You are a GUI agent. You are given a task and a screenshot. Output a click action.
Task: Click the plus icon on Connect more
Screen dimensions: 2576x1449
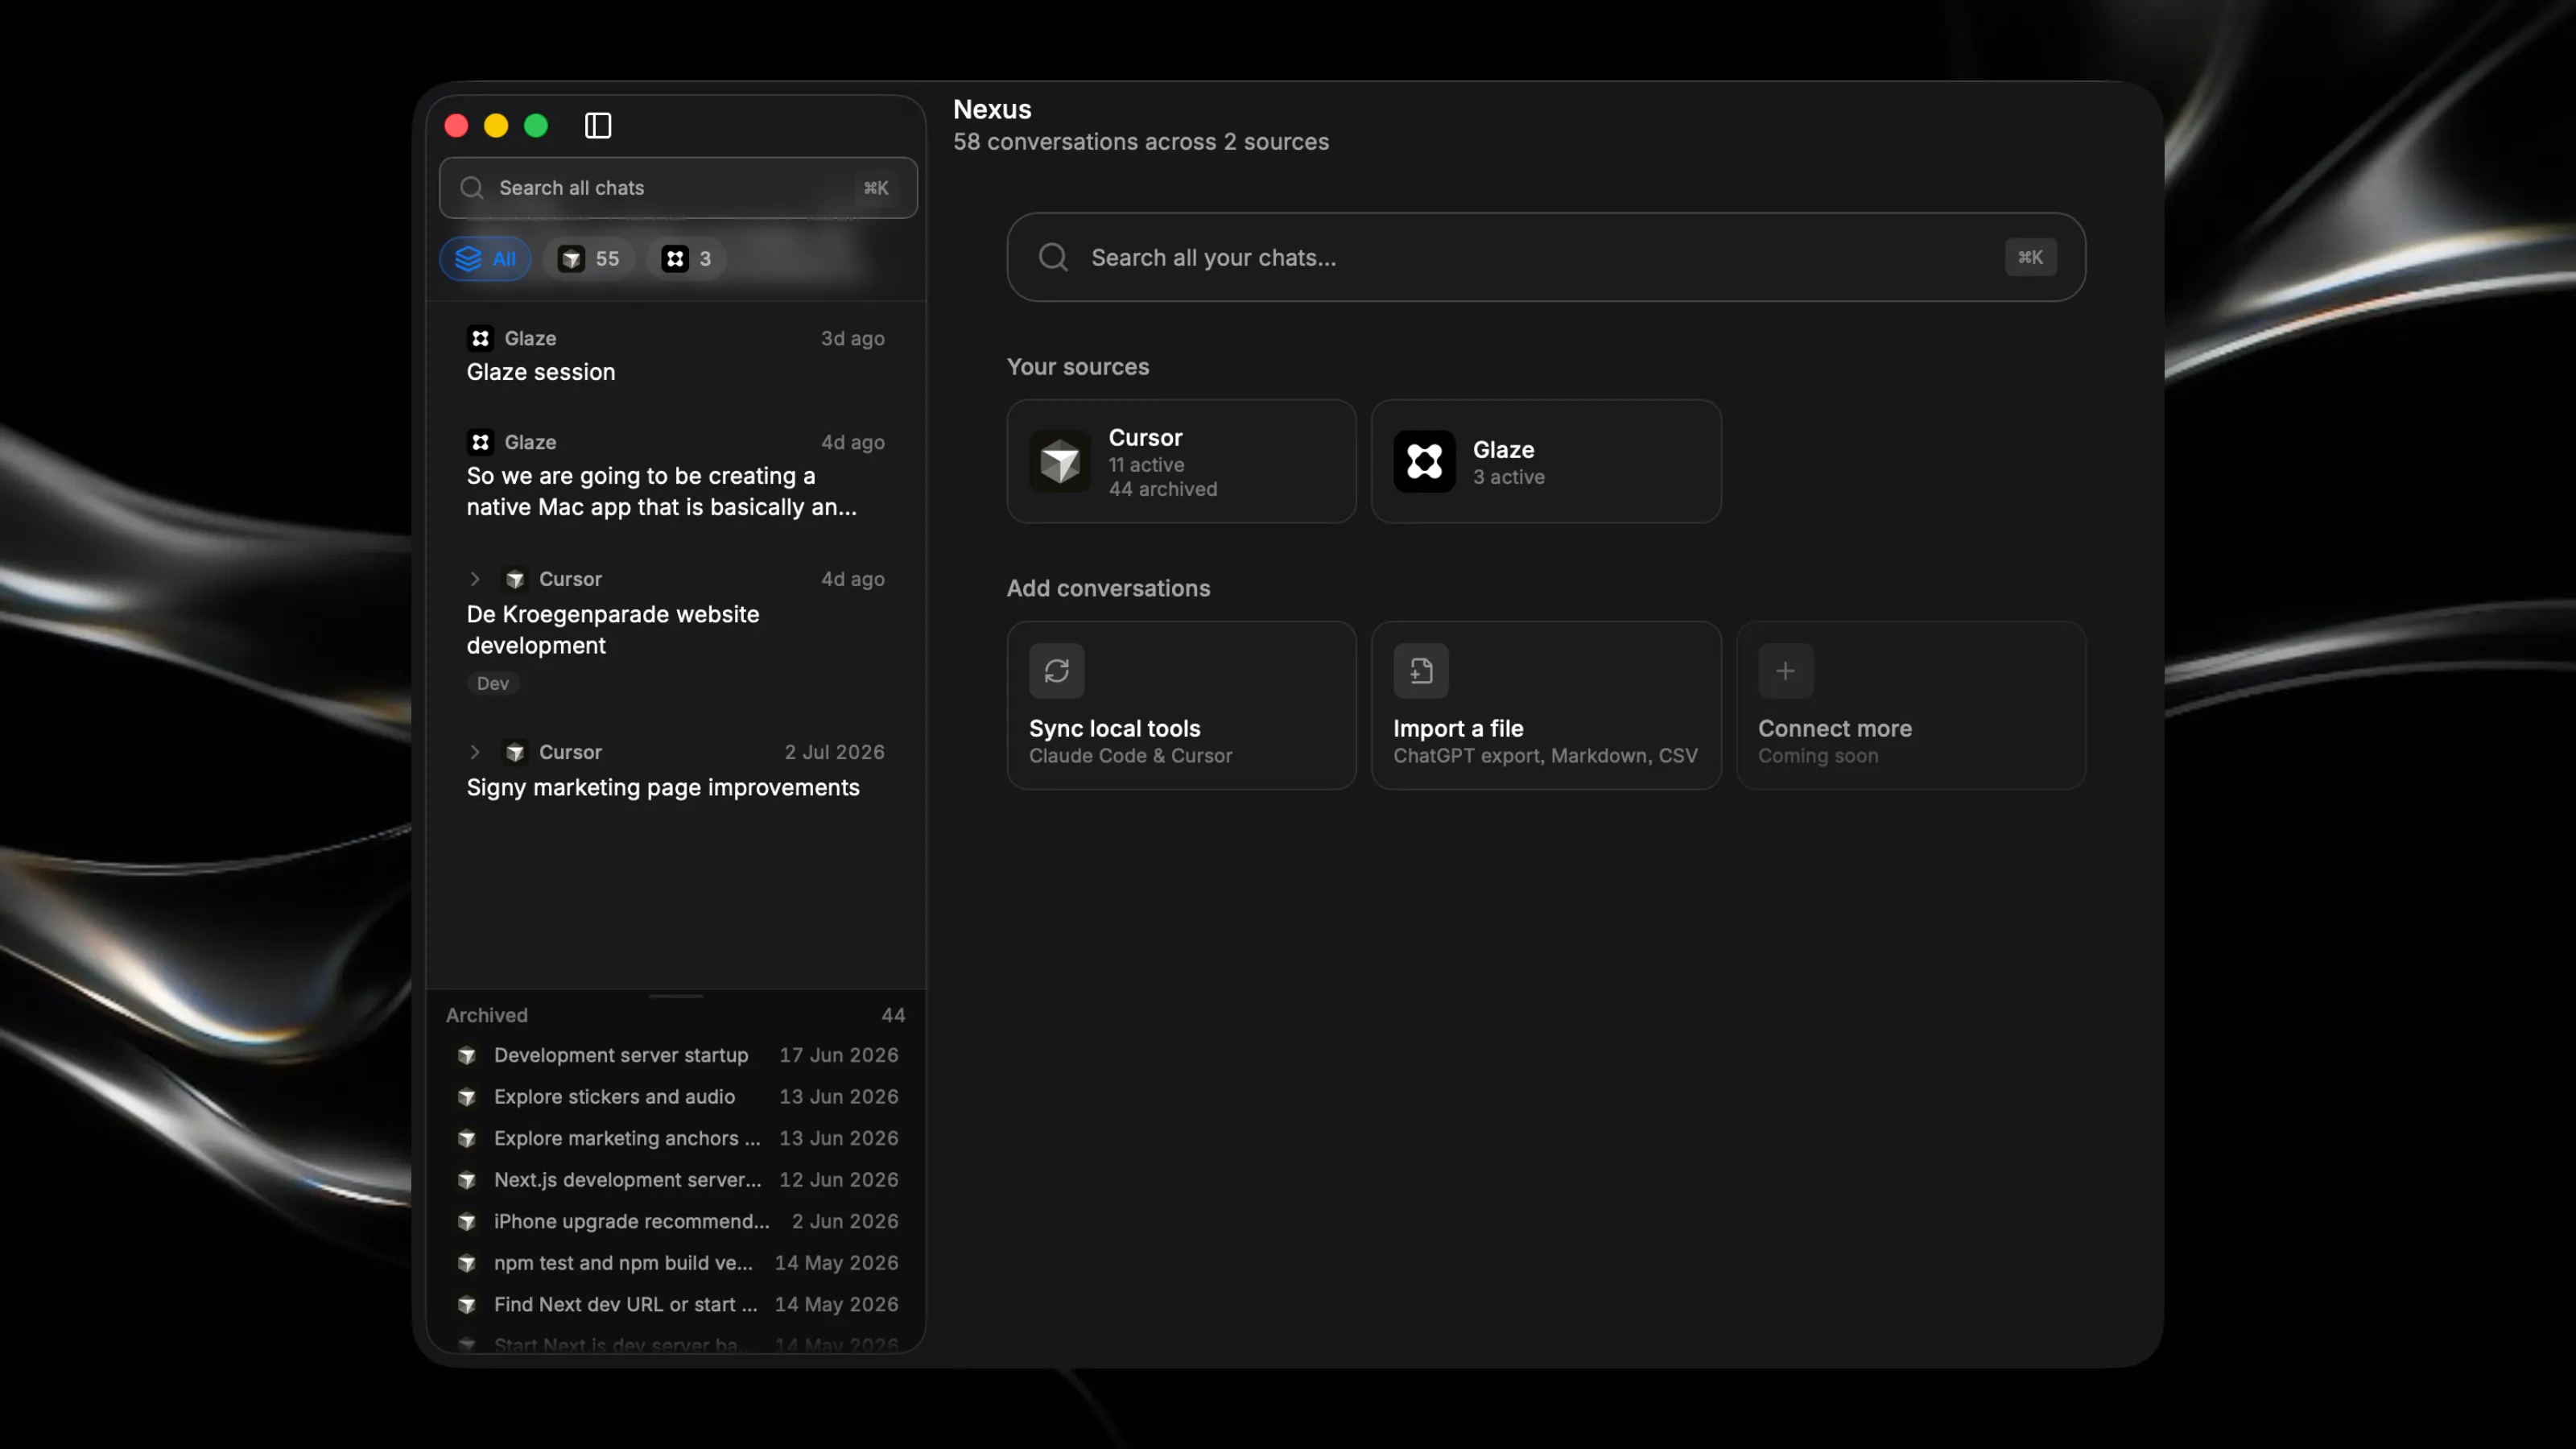tap(1786, 671)
